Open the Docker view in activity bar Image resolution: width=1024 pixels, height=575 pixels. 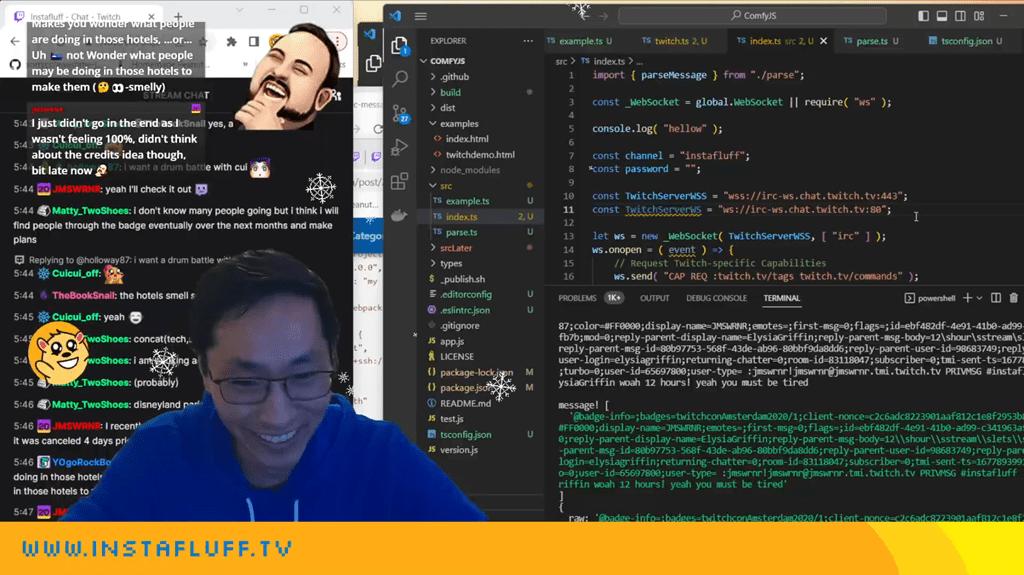(399, 214)
